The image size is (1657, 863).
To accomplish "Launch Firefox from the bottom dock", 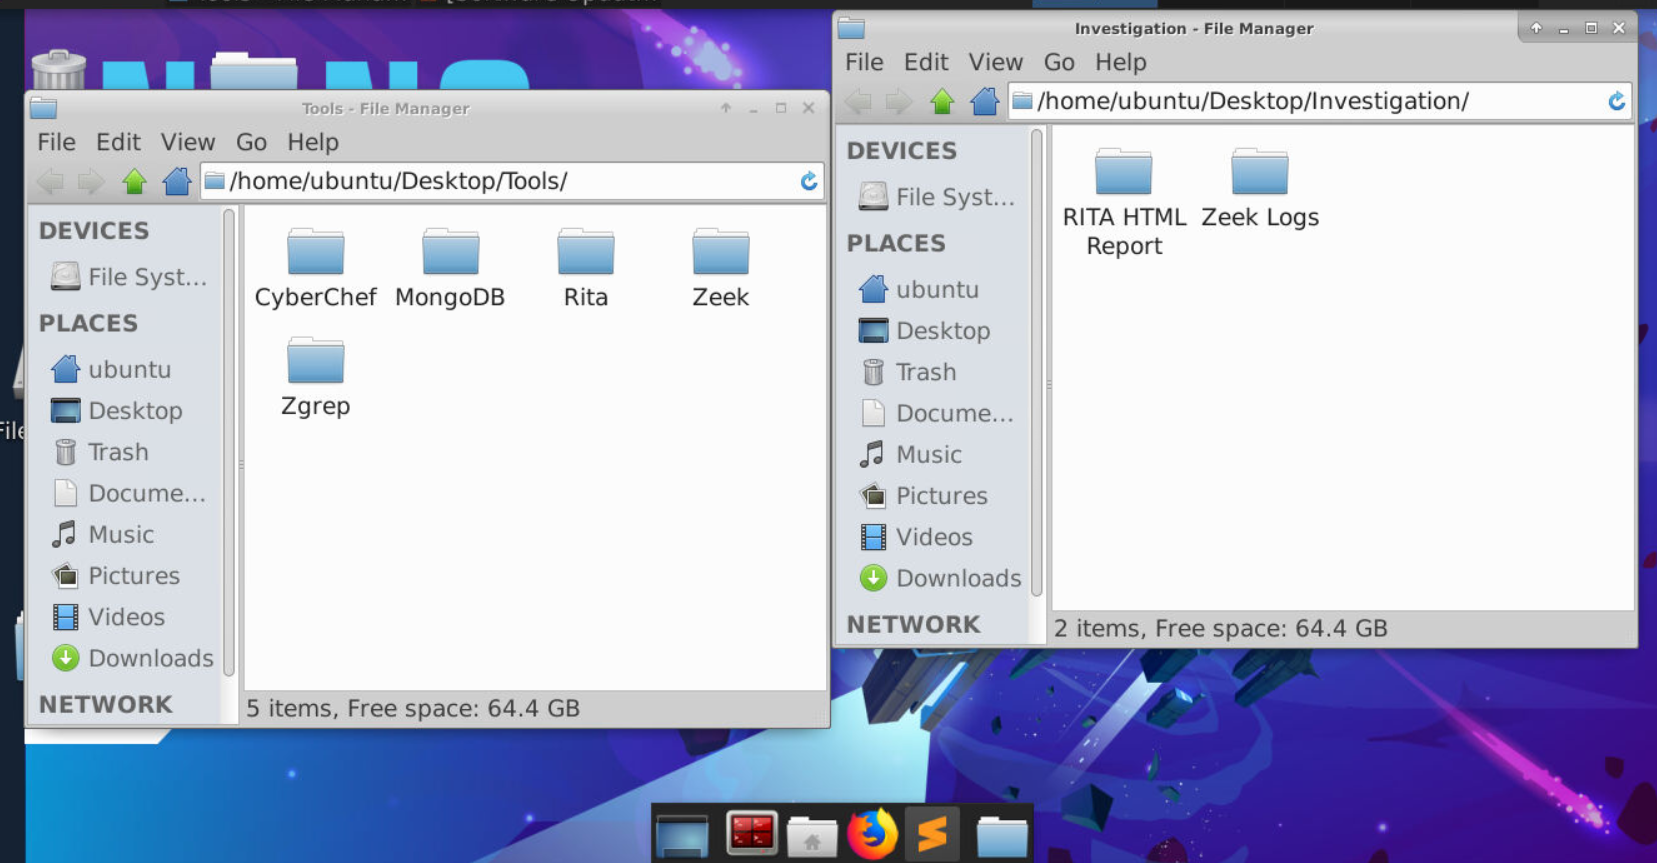I will click(x=873, y=833).
